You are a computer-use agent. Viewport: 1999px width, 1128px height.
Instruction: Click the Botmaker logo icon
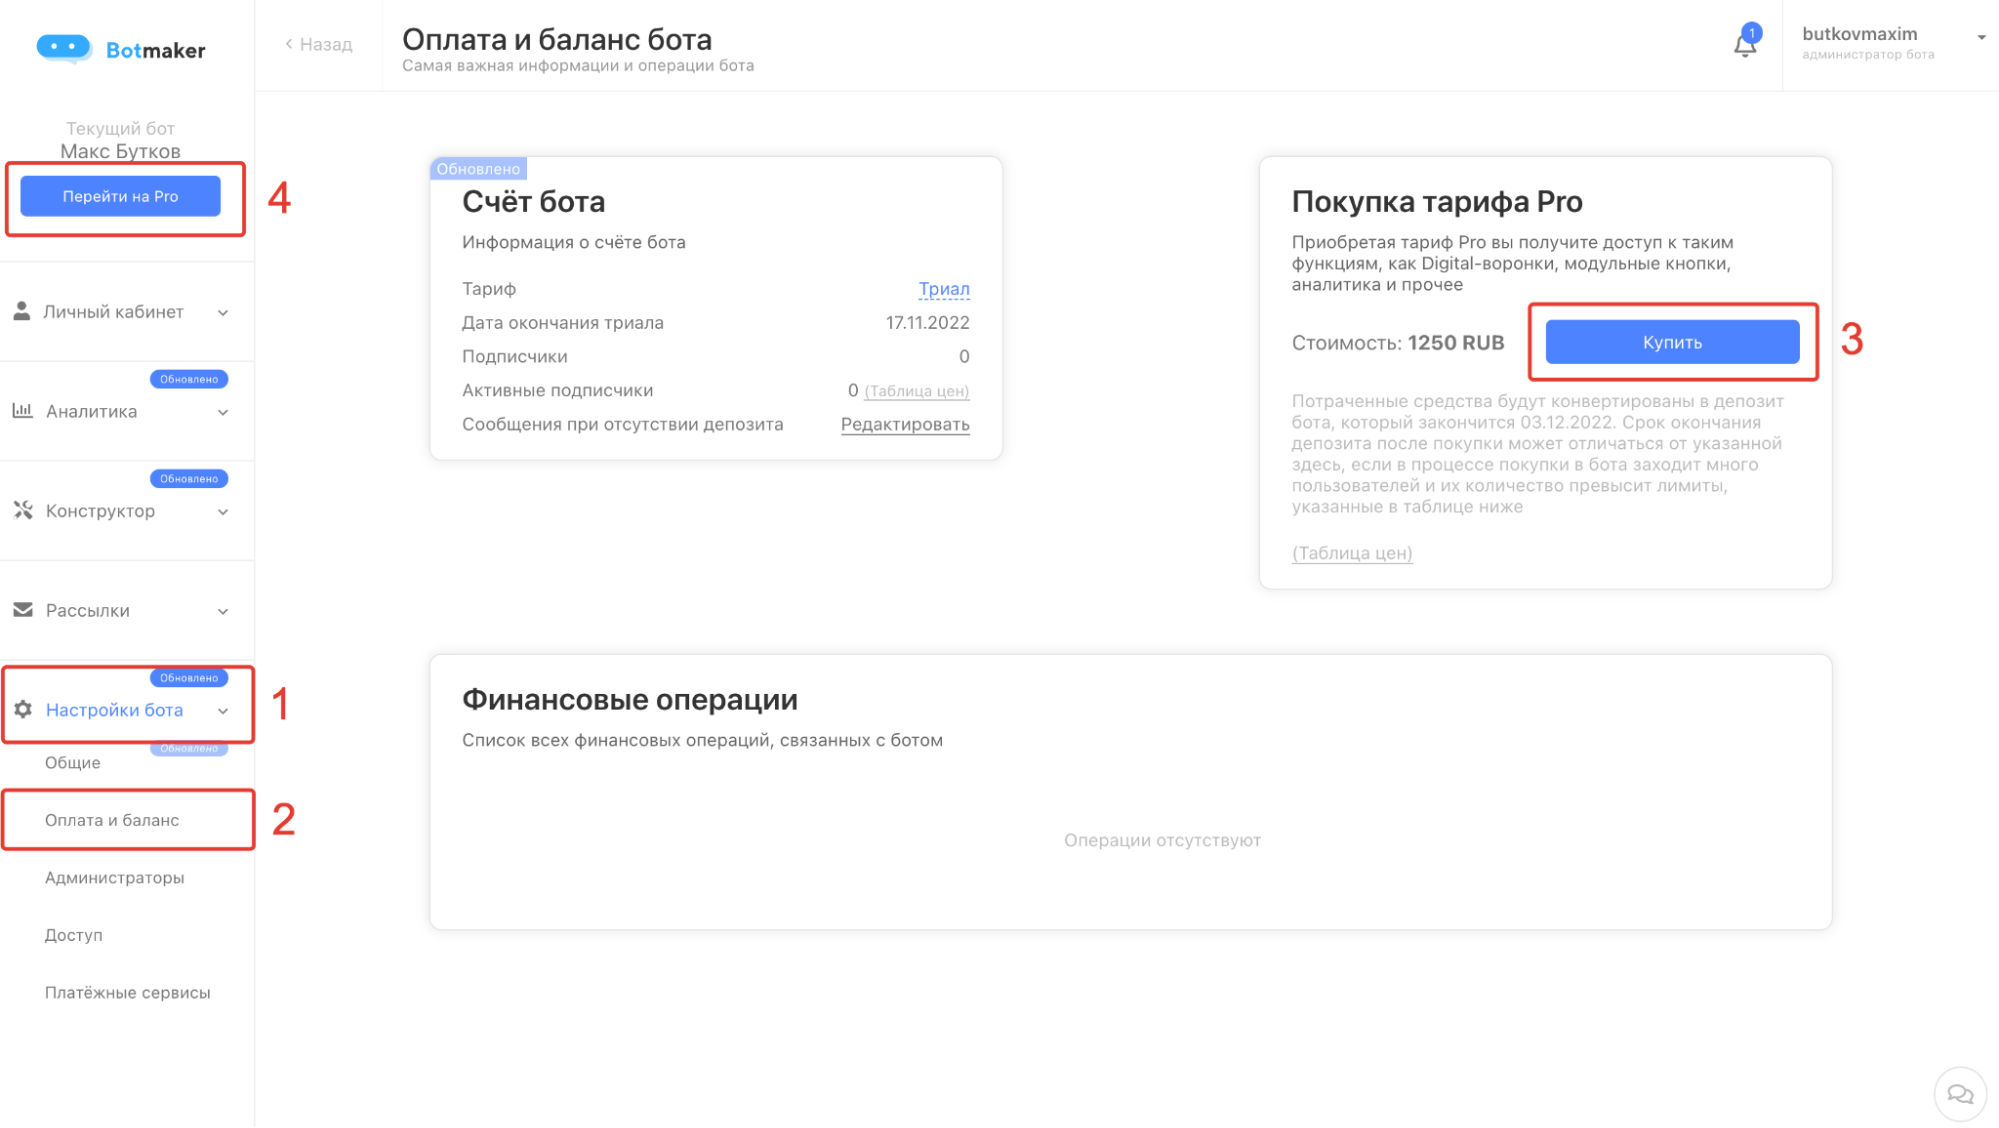coord(63,48)
